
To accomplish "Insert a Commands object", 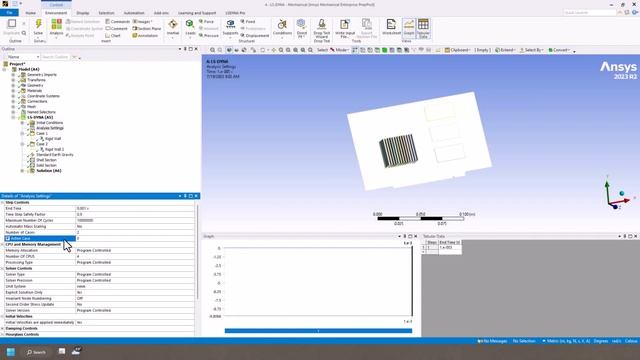I will pyautogui.click(x=118, y=22).
